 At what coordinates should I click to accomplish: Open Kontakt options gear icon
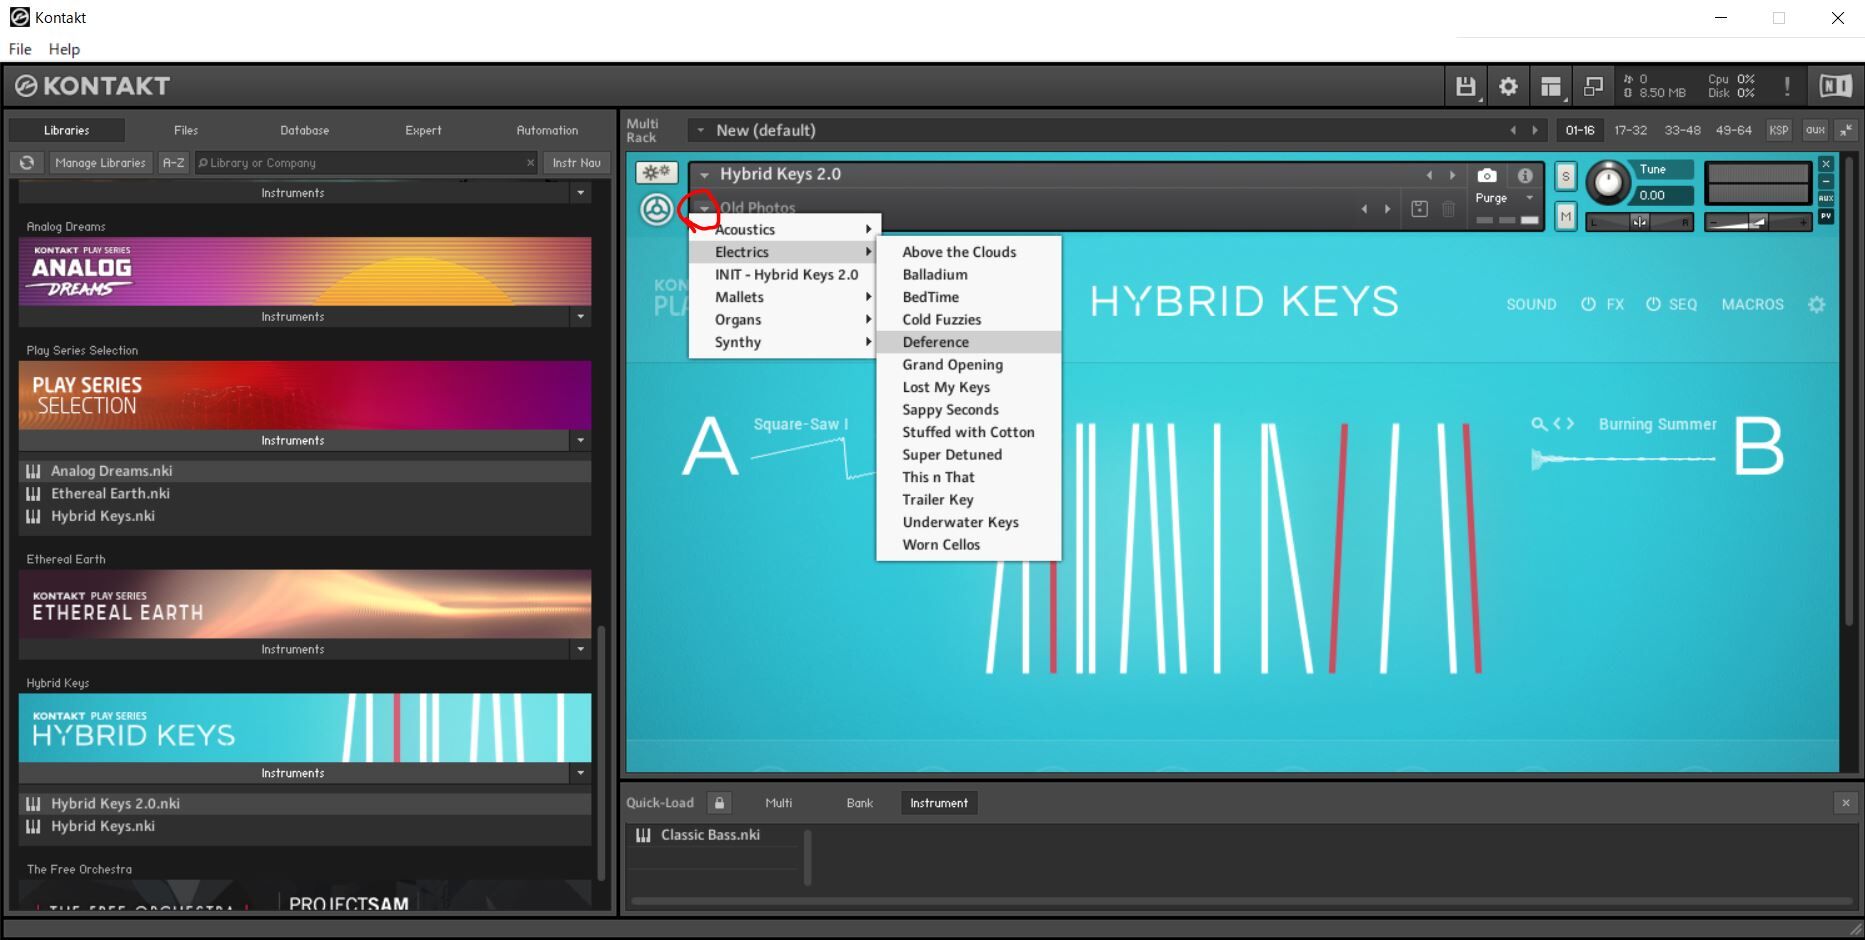[x=1508, y=87]
